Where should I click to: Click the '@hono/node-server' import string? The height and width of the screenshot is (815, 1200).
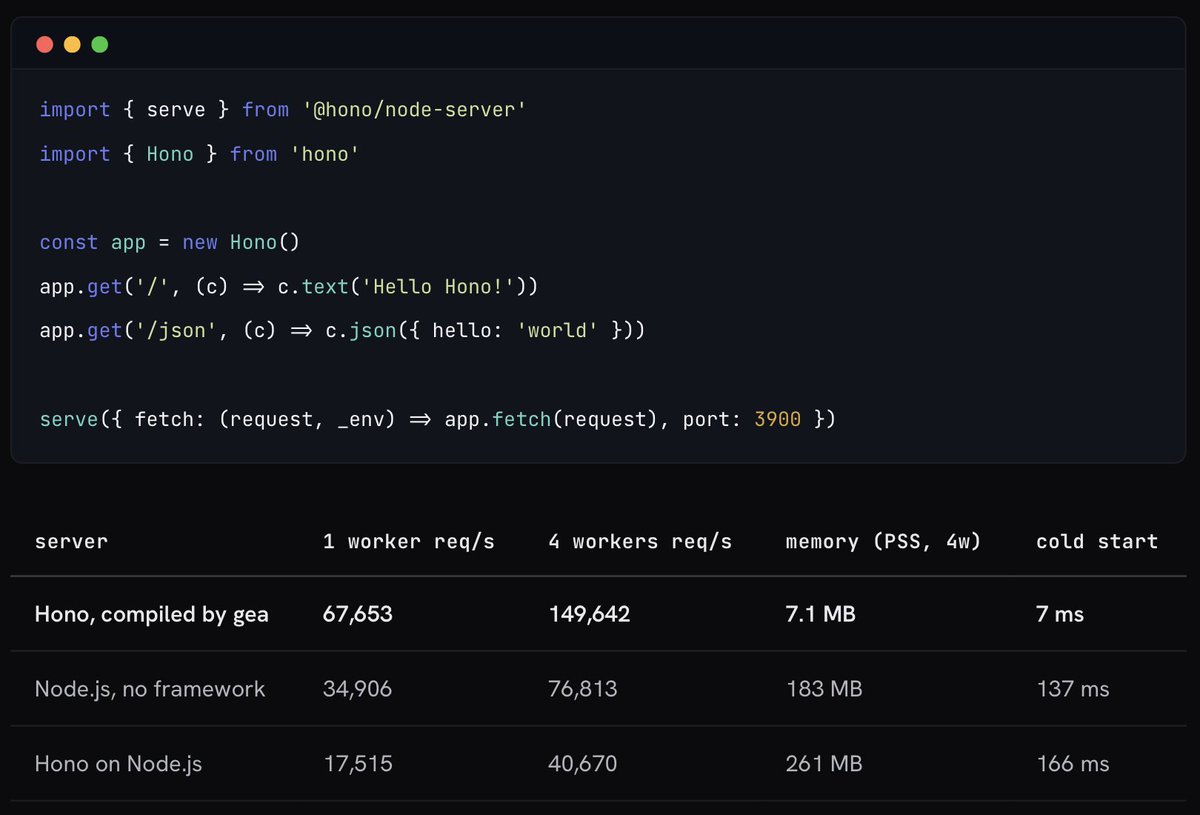414,110
